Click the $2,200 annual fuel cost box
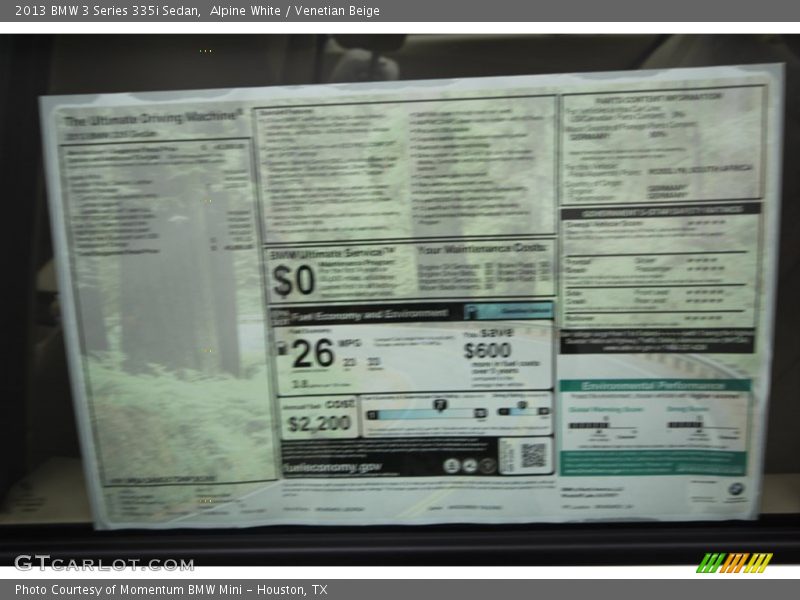The image size is (800, 600). coord(319,423)
